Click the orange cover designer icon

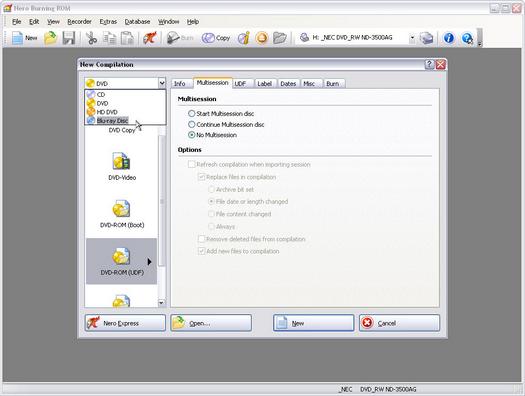tap(262, 38)
